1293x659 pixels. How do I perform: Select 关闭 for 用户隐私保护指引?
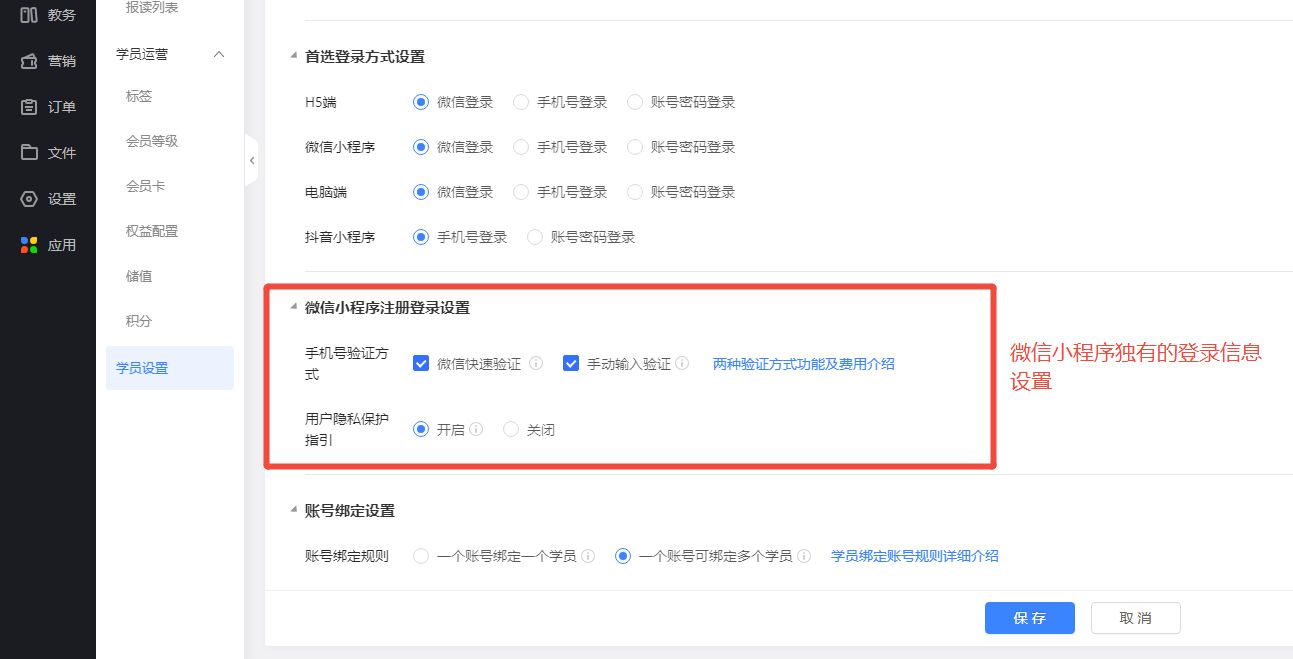pyautogui.click(x=511, y=430)
